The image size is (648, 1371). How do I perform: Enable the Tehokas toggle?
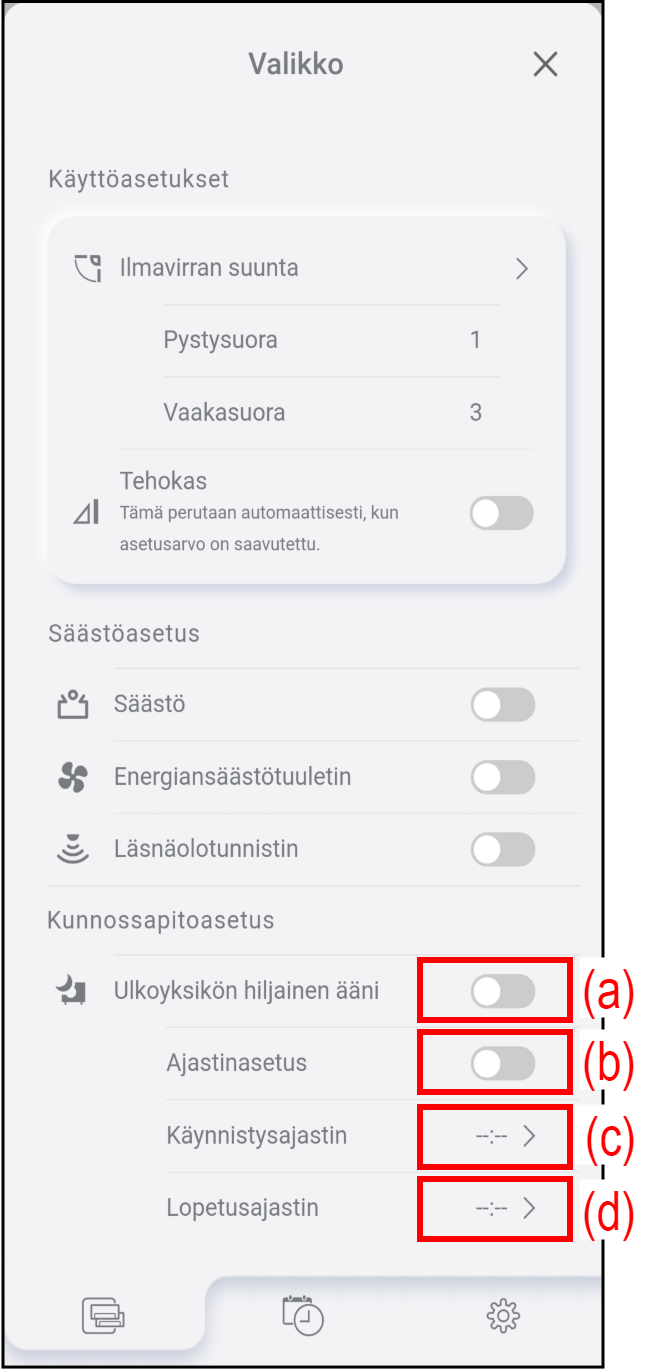(x=502, y=514)
